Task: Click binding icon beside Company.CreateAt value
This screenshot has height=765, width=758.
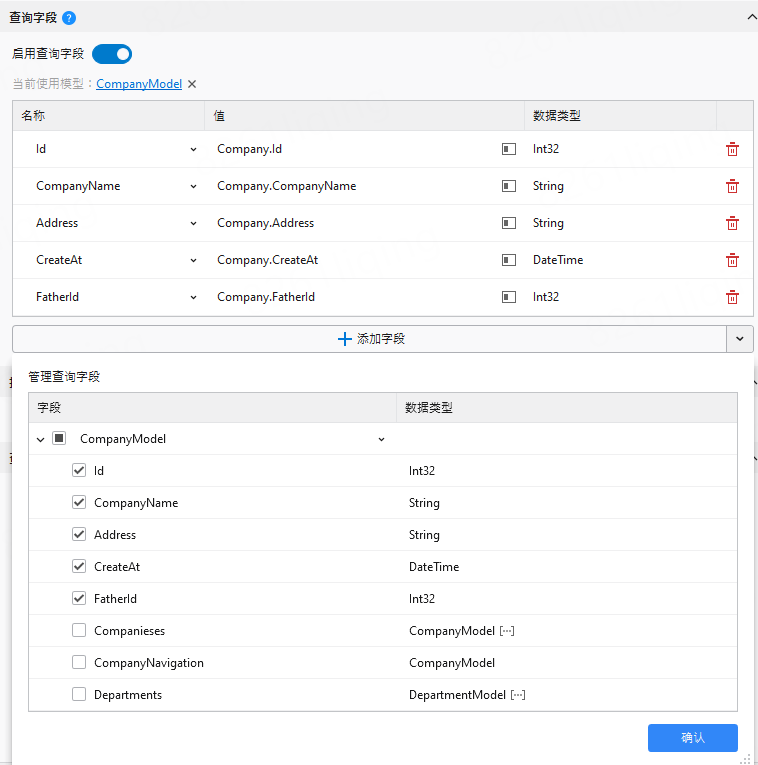Action: [x=509, y=260]
